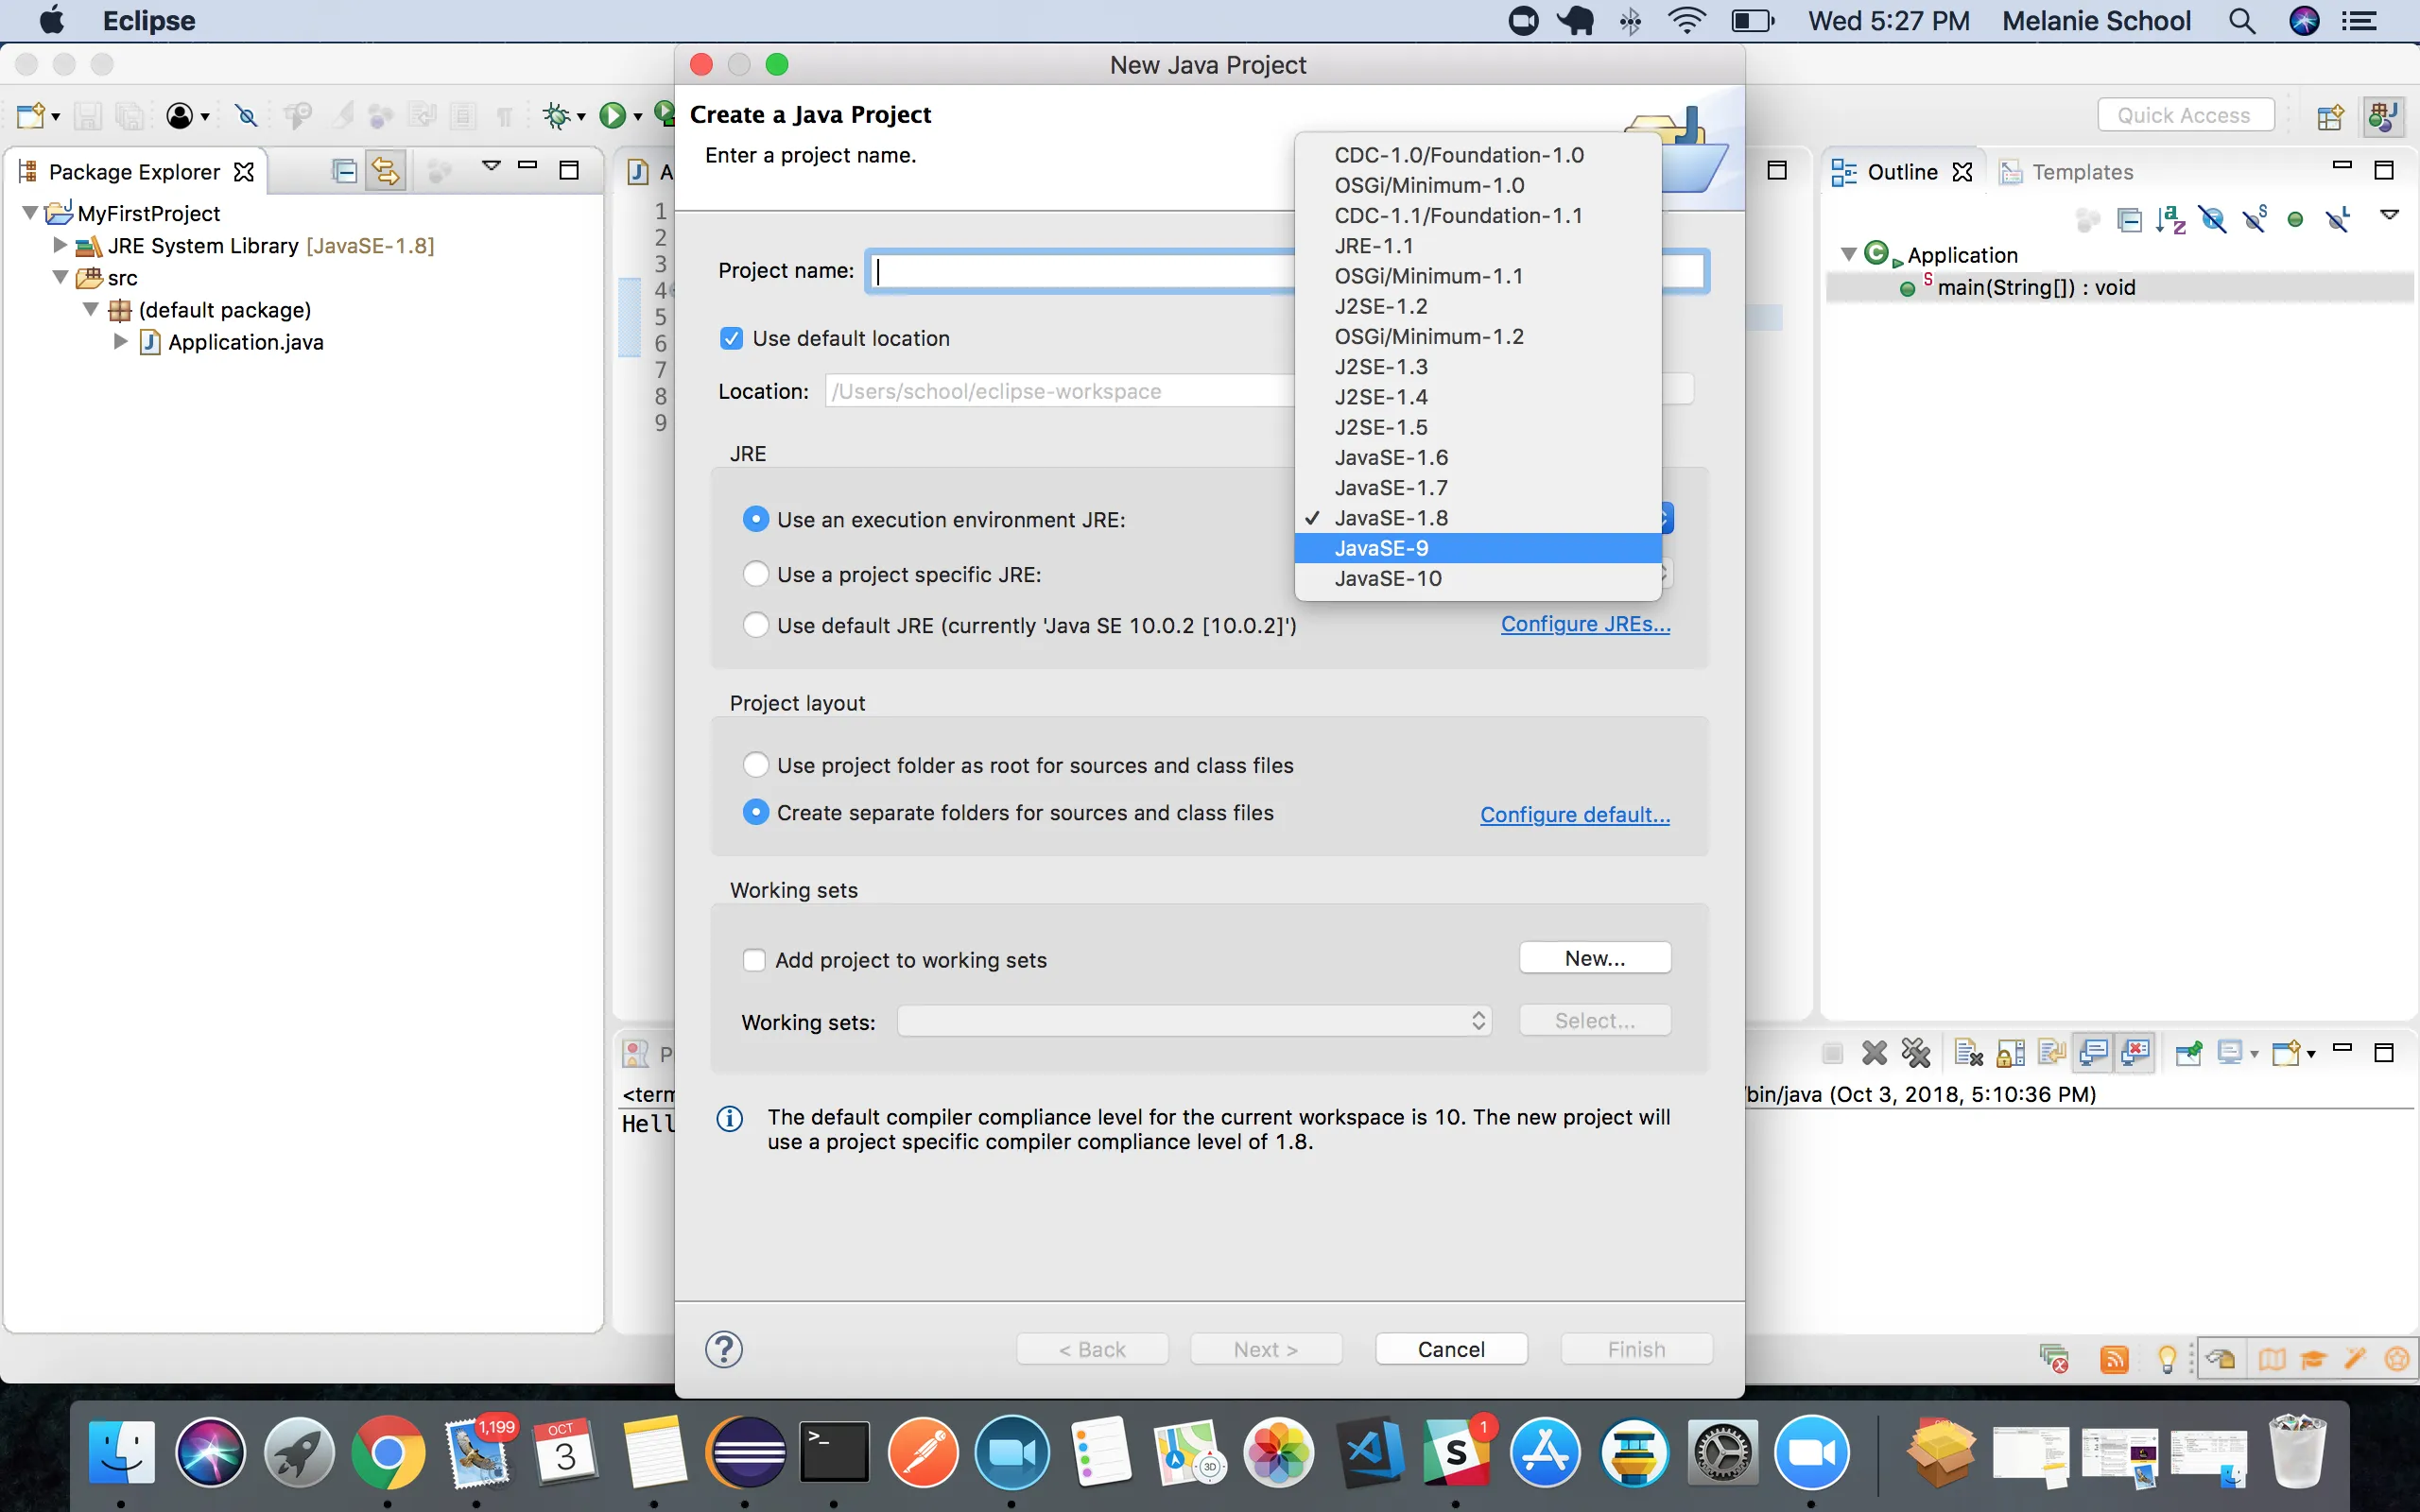Image resolution: width=2420 pixels, height=1512 pixels.
Task: Click the help question mark icon in dialog
Action: [x=724, y=1349]
